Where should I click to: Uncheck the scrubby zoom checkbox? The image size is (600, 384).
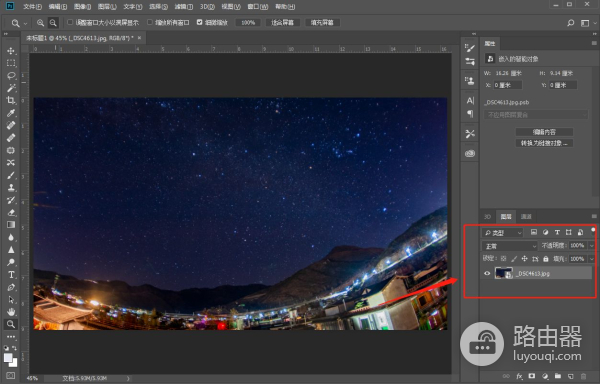pyautogui.click(x=199, y=22)
